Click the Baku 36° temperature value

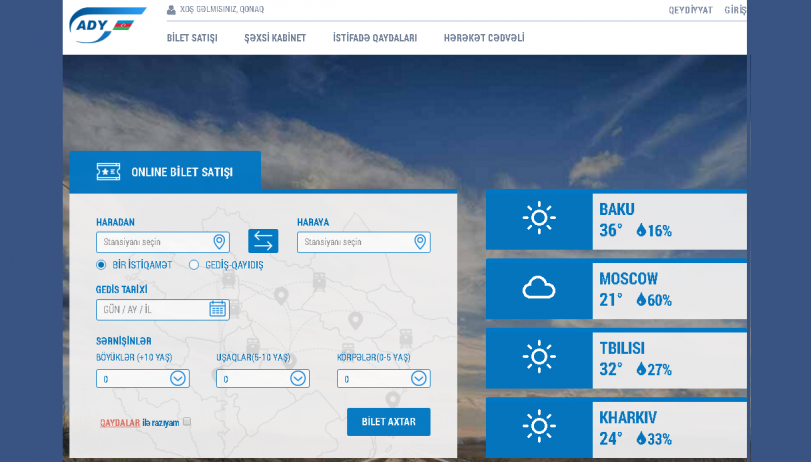pyautogui.click(x=611, y=230)
